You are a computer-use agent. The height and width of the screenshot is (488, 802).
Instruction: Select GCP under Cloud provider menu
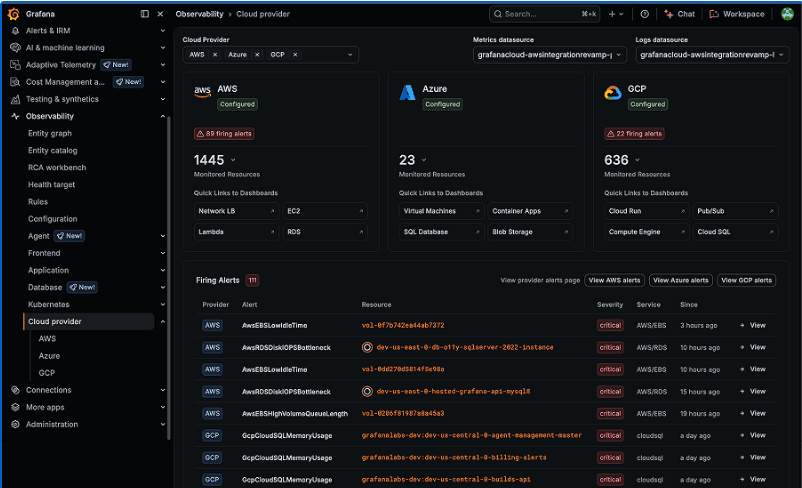pyautogui.click(x=47, y=373)
